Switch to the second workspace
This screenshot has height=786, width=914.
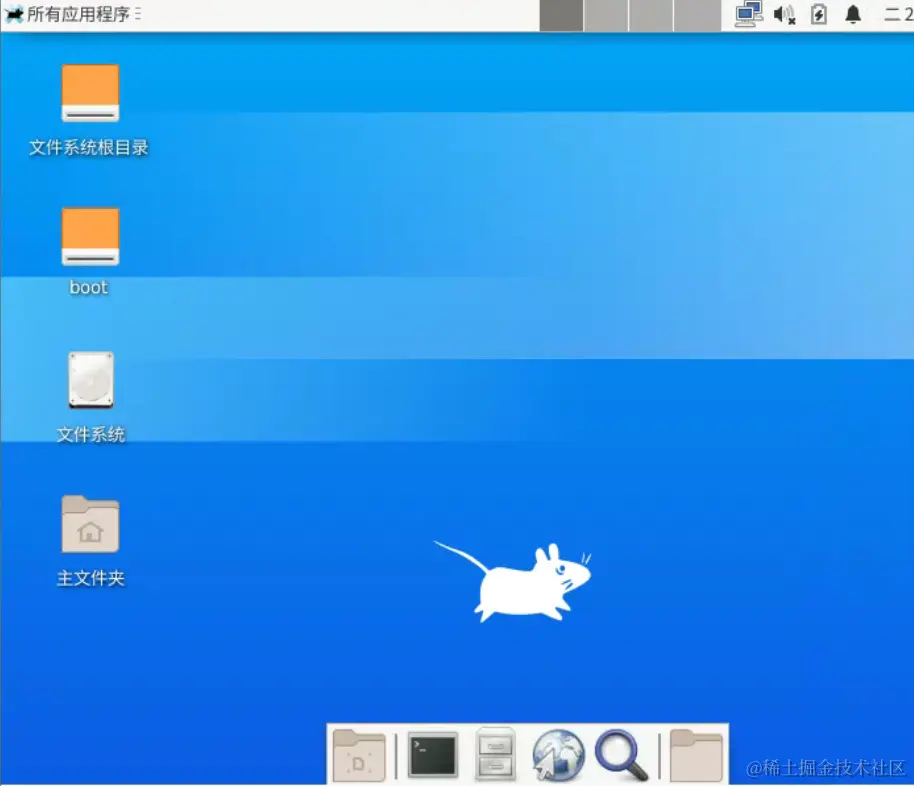click(x=606, y=15)
